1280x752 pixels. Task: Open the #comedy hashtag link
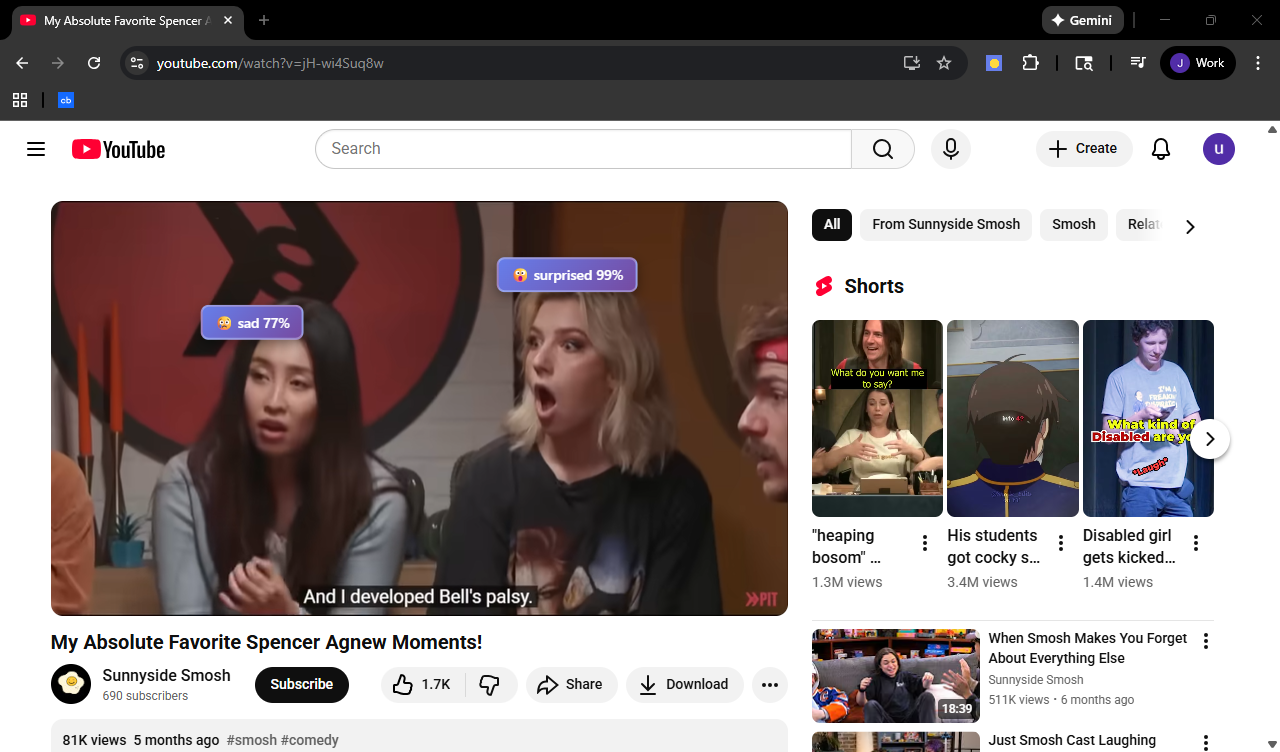[310, 740]
